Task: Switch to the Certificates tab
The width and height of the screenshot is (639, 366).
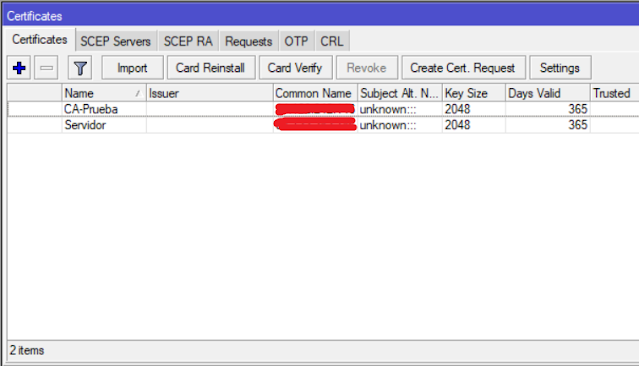Action: tap(40, 40)
